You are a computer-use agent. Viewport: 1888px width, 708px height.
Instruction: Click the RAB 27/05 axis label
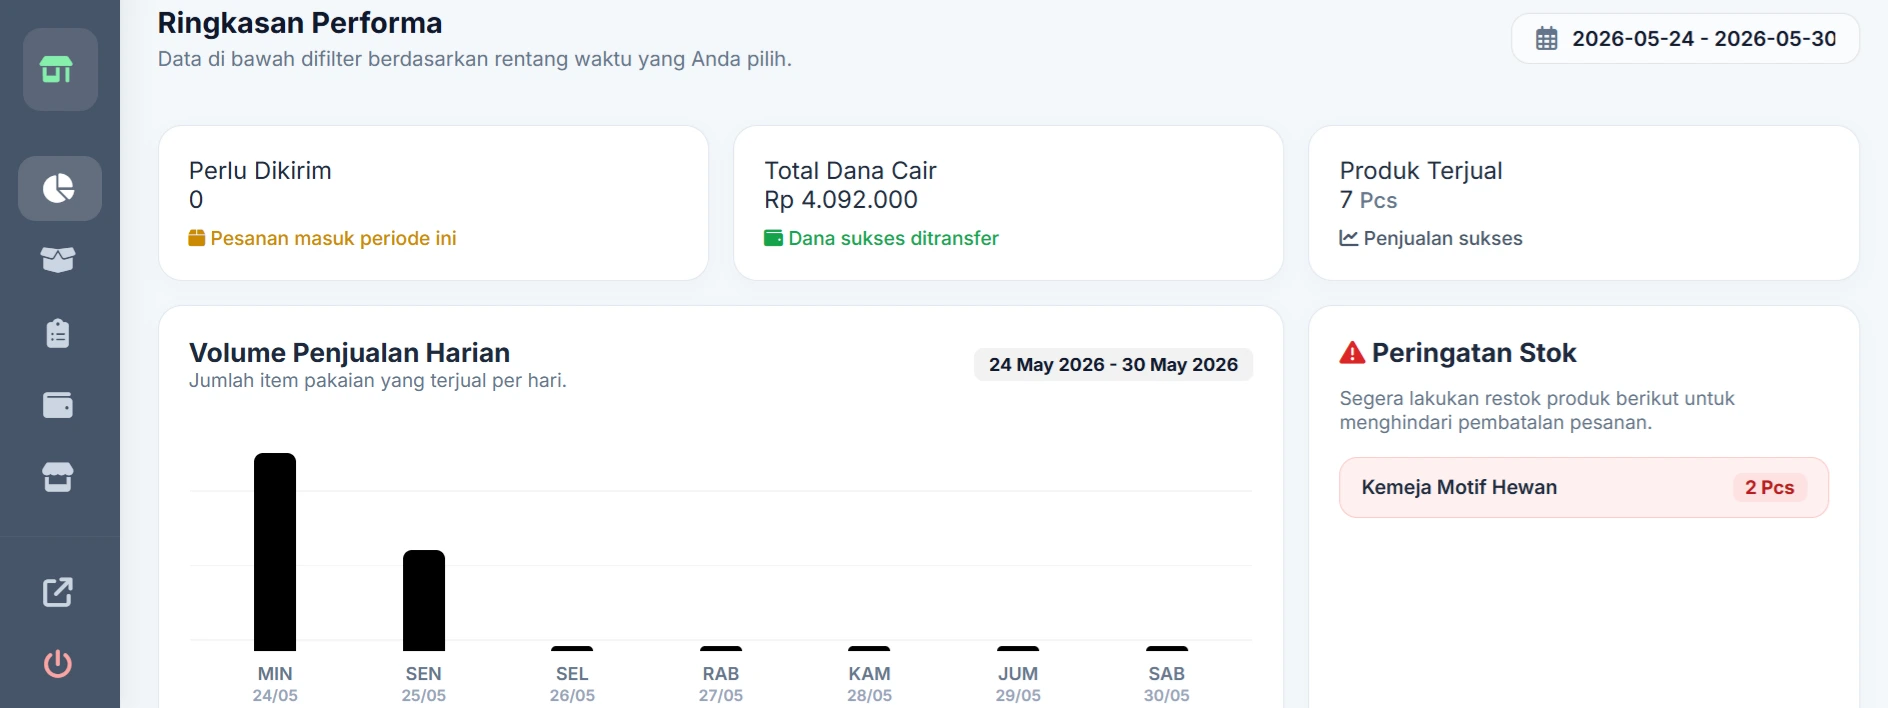pyautogui.click(x=721, y=684)
